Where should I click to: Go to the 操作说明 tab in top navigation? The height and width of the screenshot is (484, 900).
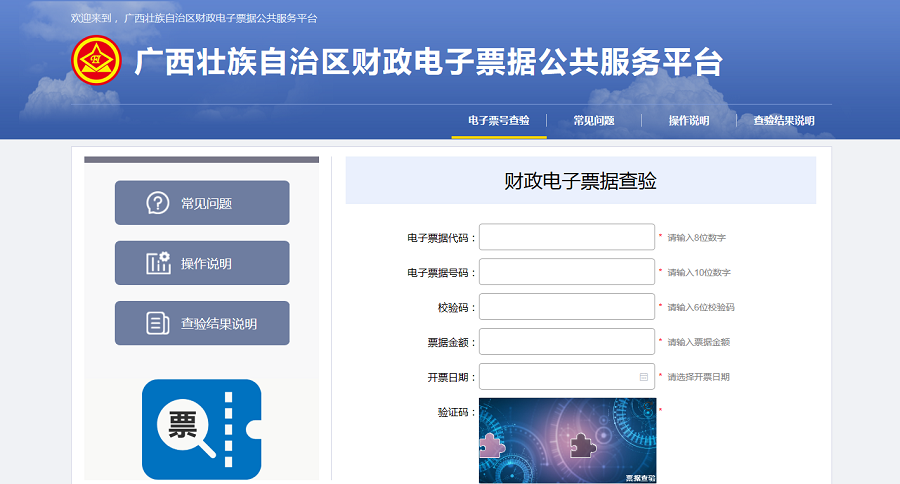(x=688, y=121)
